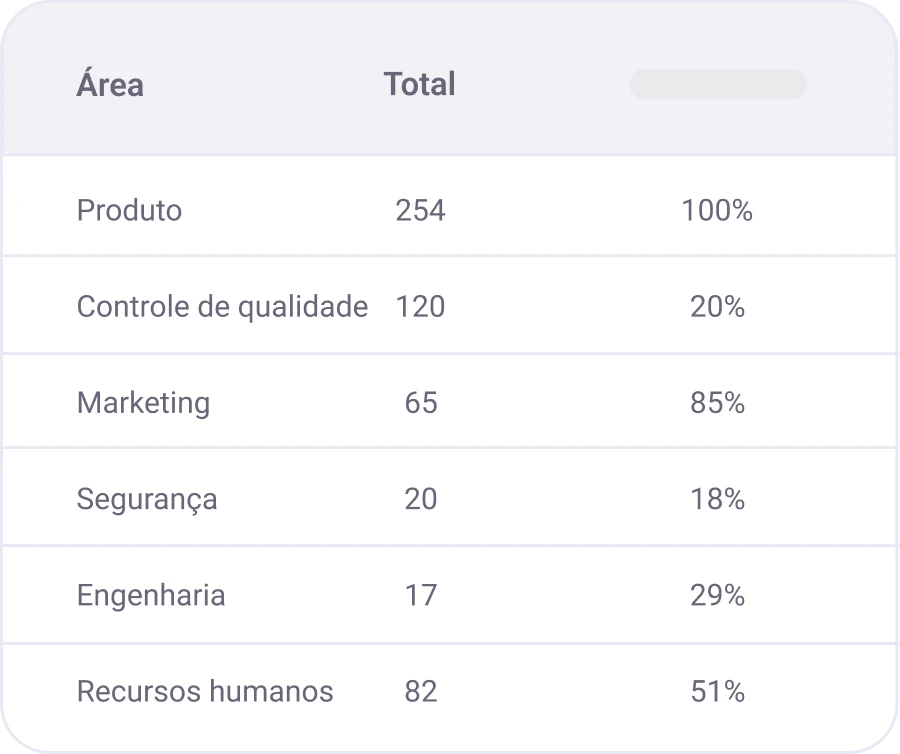The width and height of the screenshot is (900, 754).
Task: Click the Total column header
Action: coord(419,84)
